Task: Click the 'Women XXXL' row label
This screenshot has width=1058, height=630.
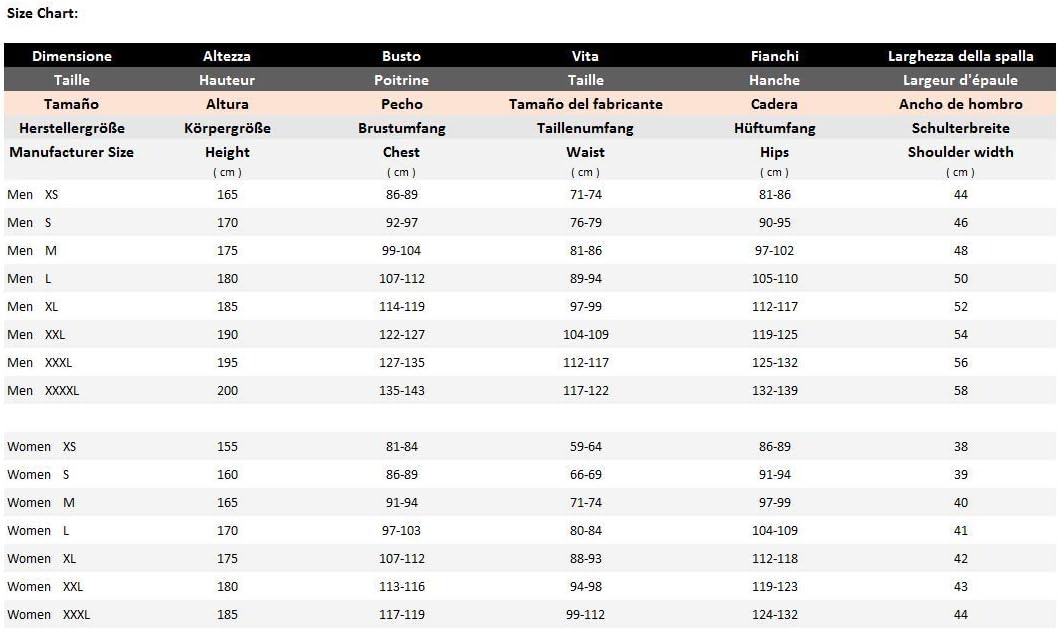Action: coord(48,615)
